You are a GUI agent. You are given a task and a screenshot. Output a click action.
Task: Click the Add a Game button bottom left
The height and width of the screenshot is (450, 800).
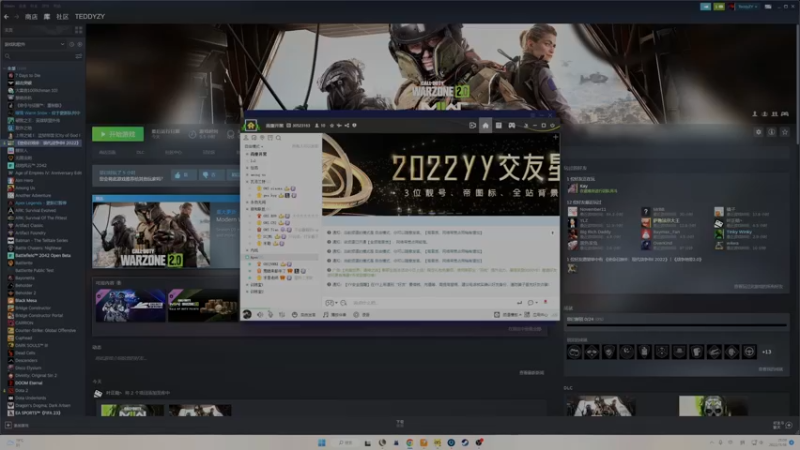[17, 425]
